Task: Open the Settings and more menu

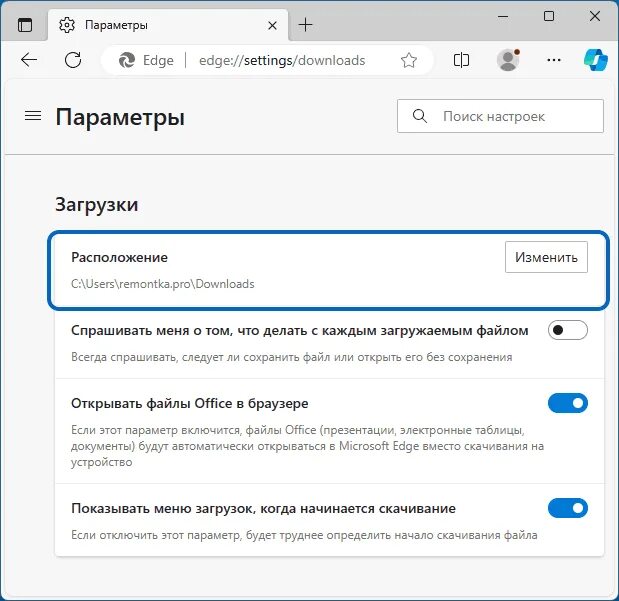Action: [554, 60]
